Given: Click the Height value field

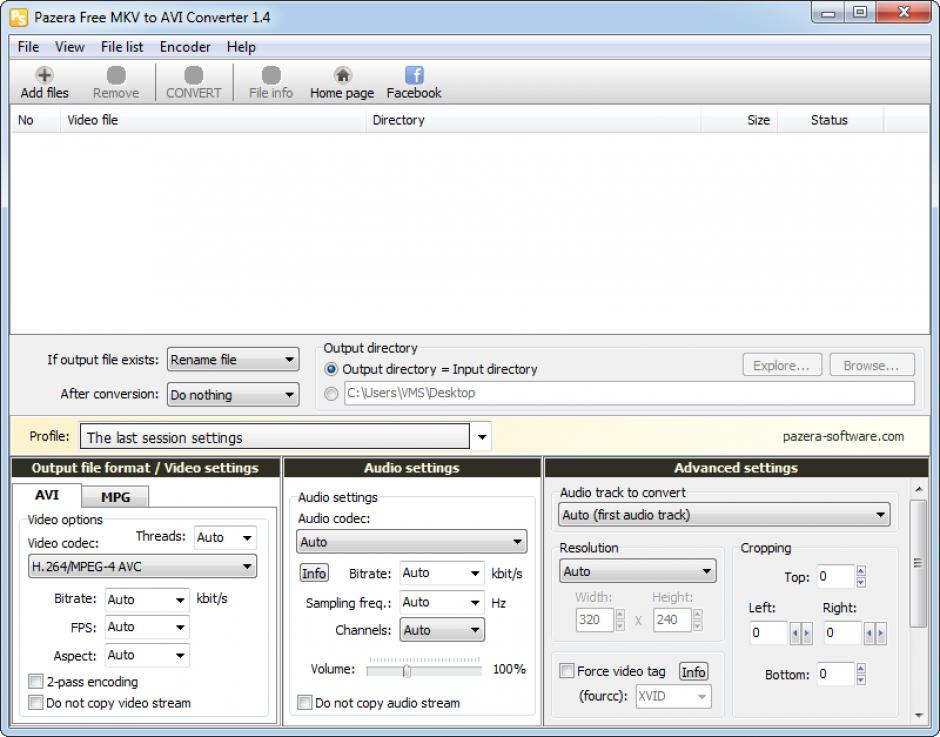Looking at the screenshot, I should coord(671,620).
